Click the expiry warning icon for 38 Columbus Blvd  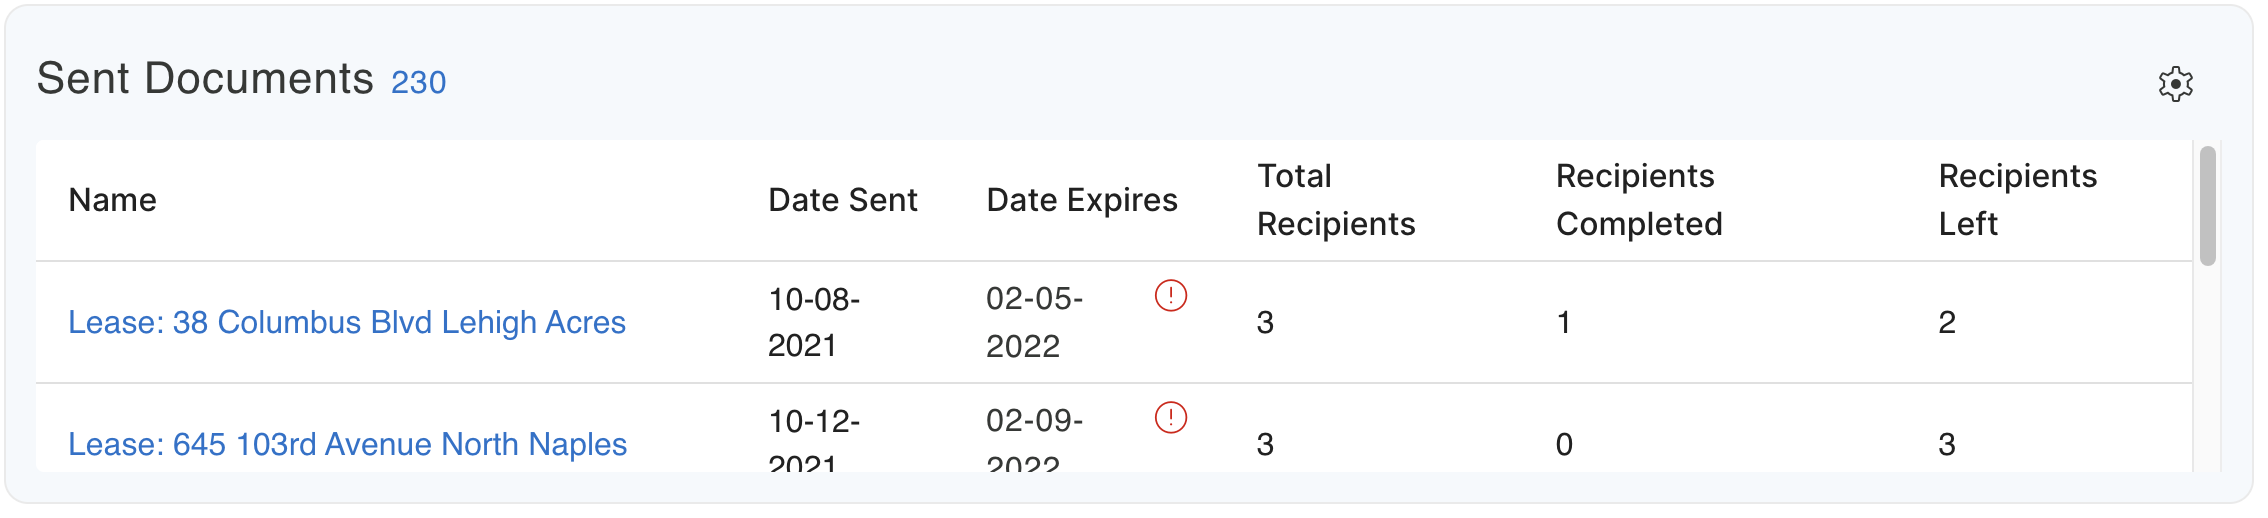(1170, 296)
